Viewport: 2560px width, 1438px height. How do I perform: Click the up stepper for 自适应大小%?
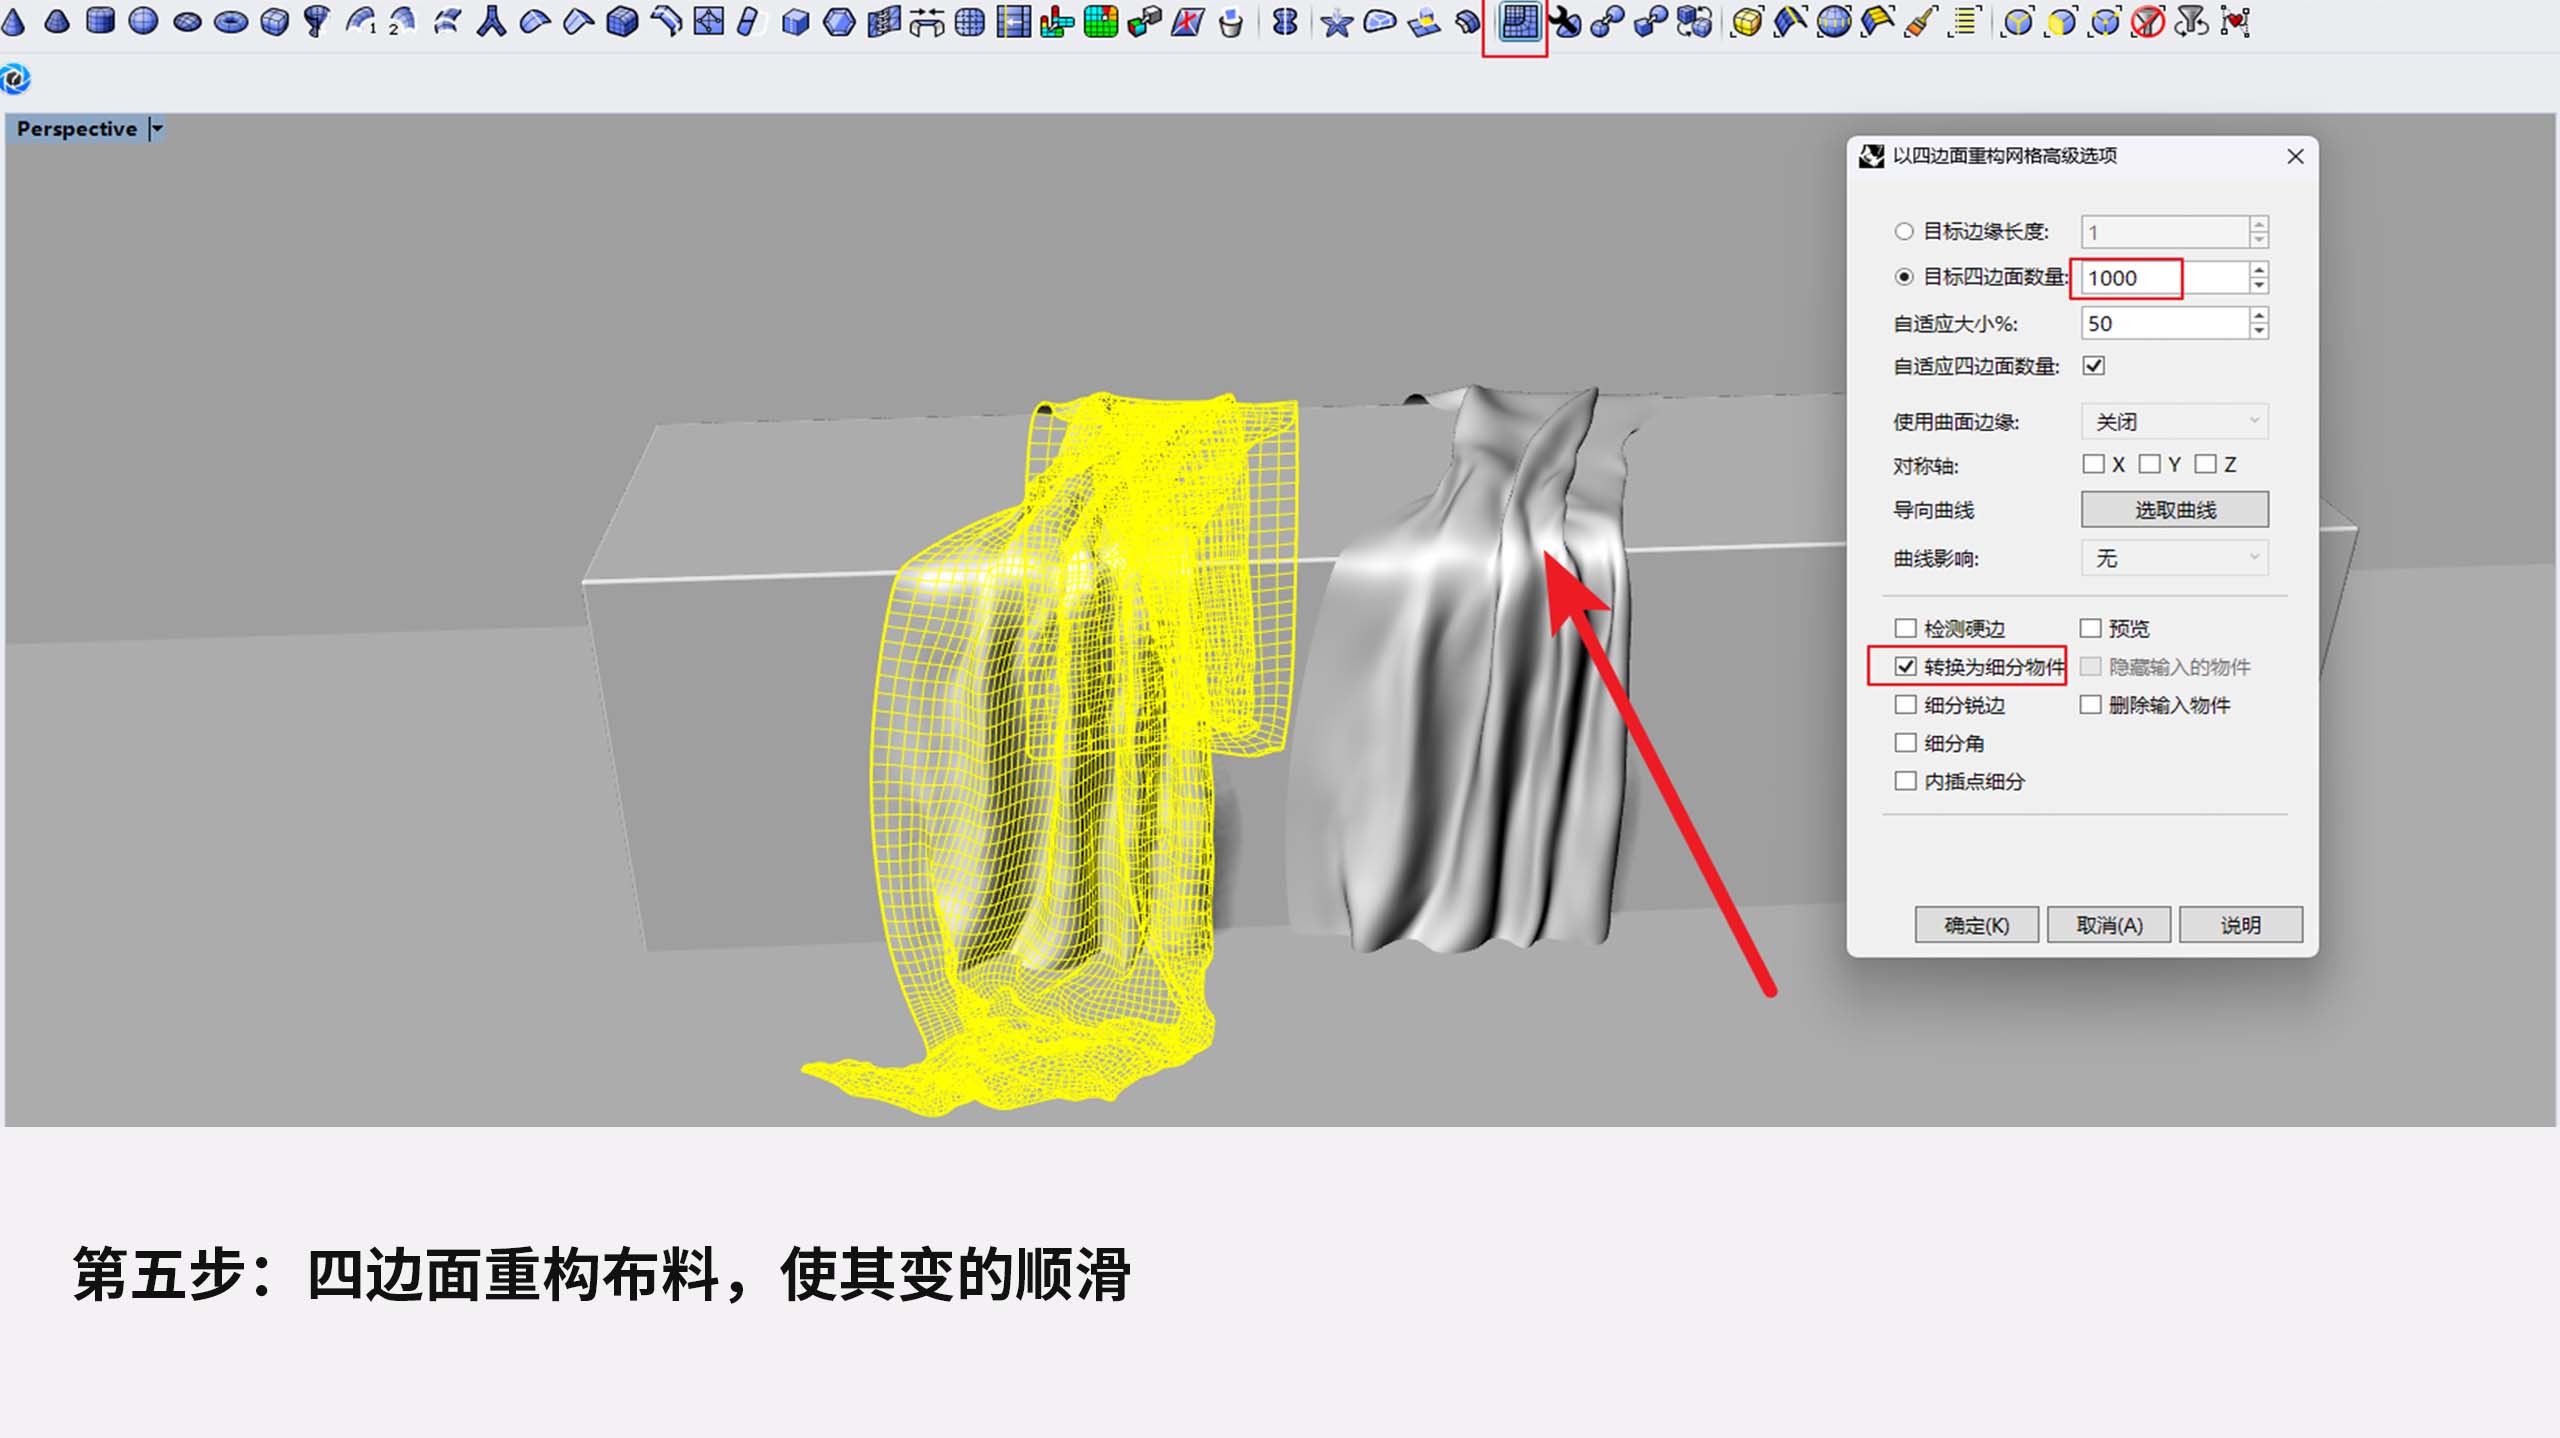point(2257,317)
